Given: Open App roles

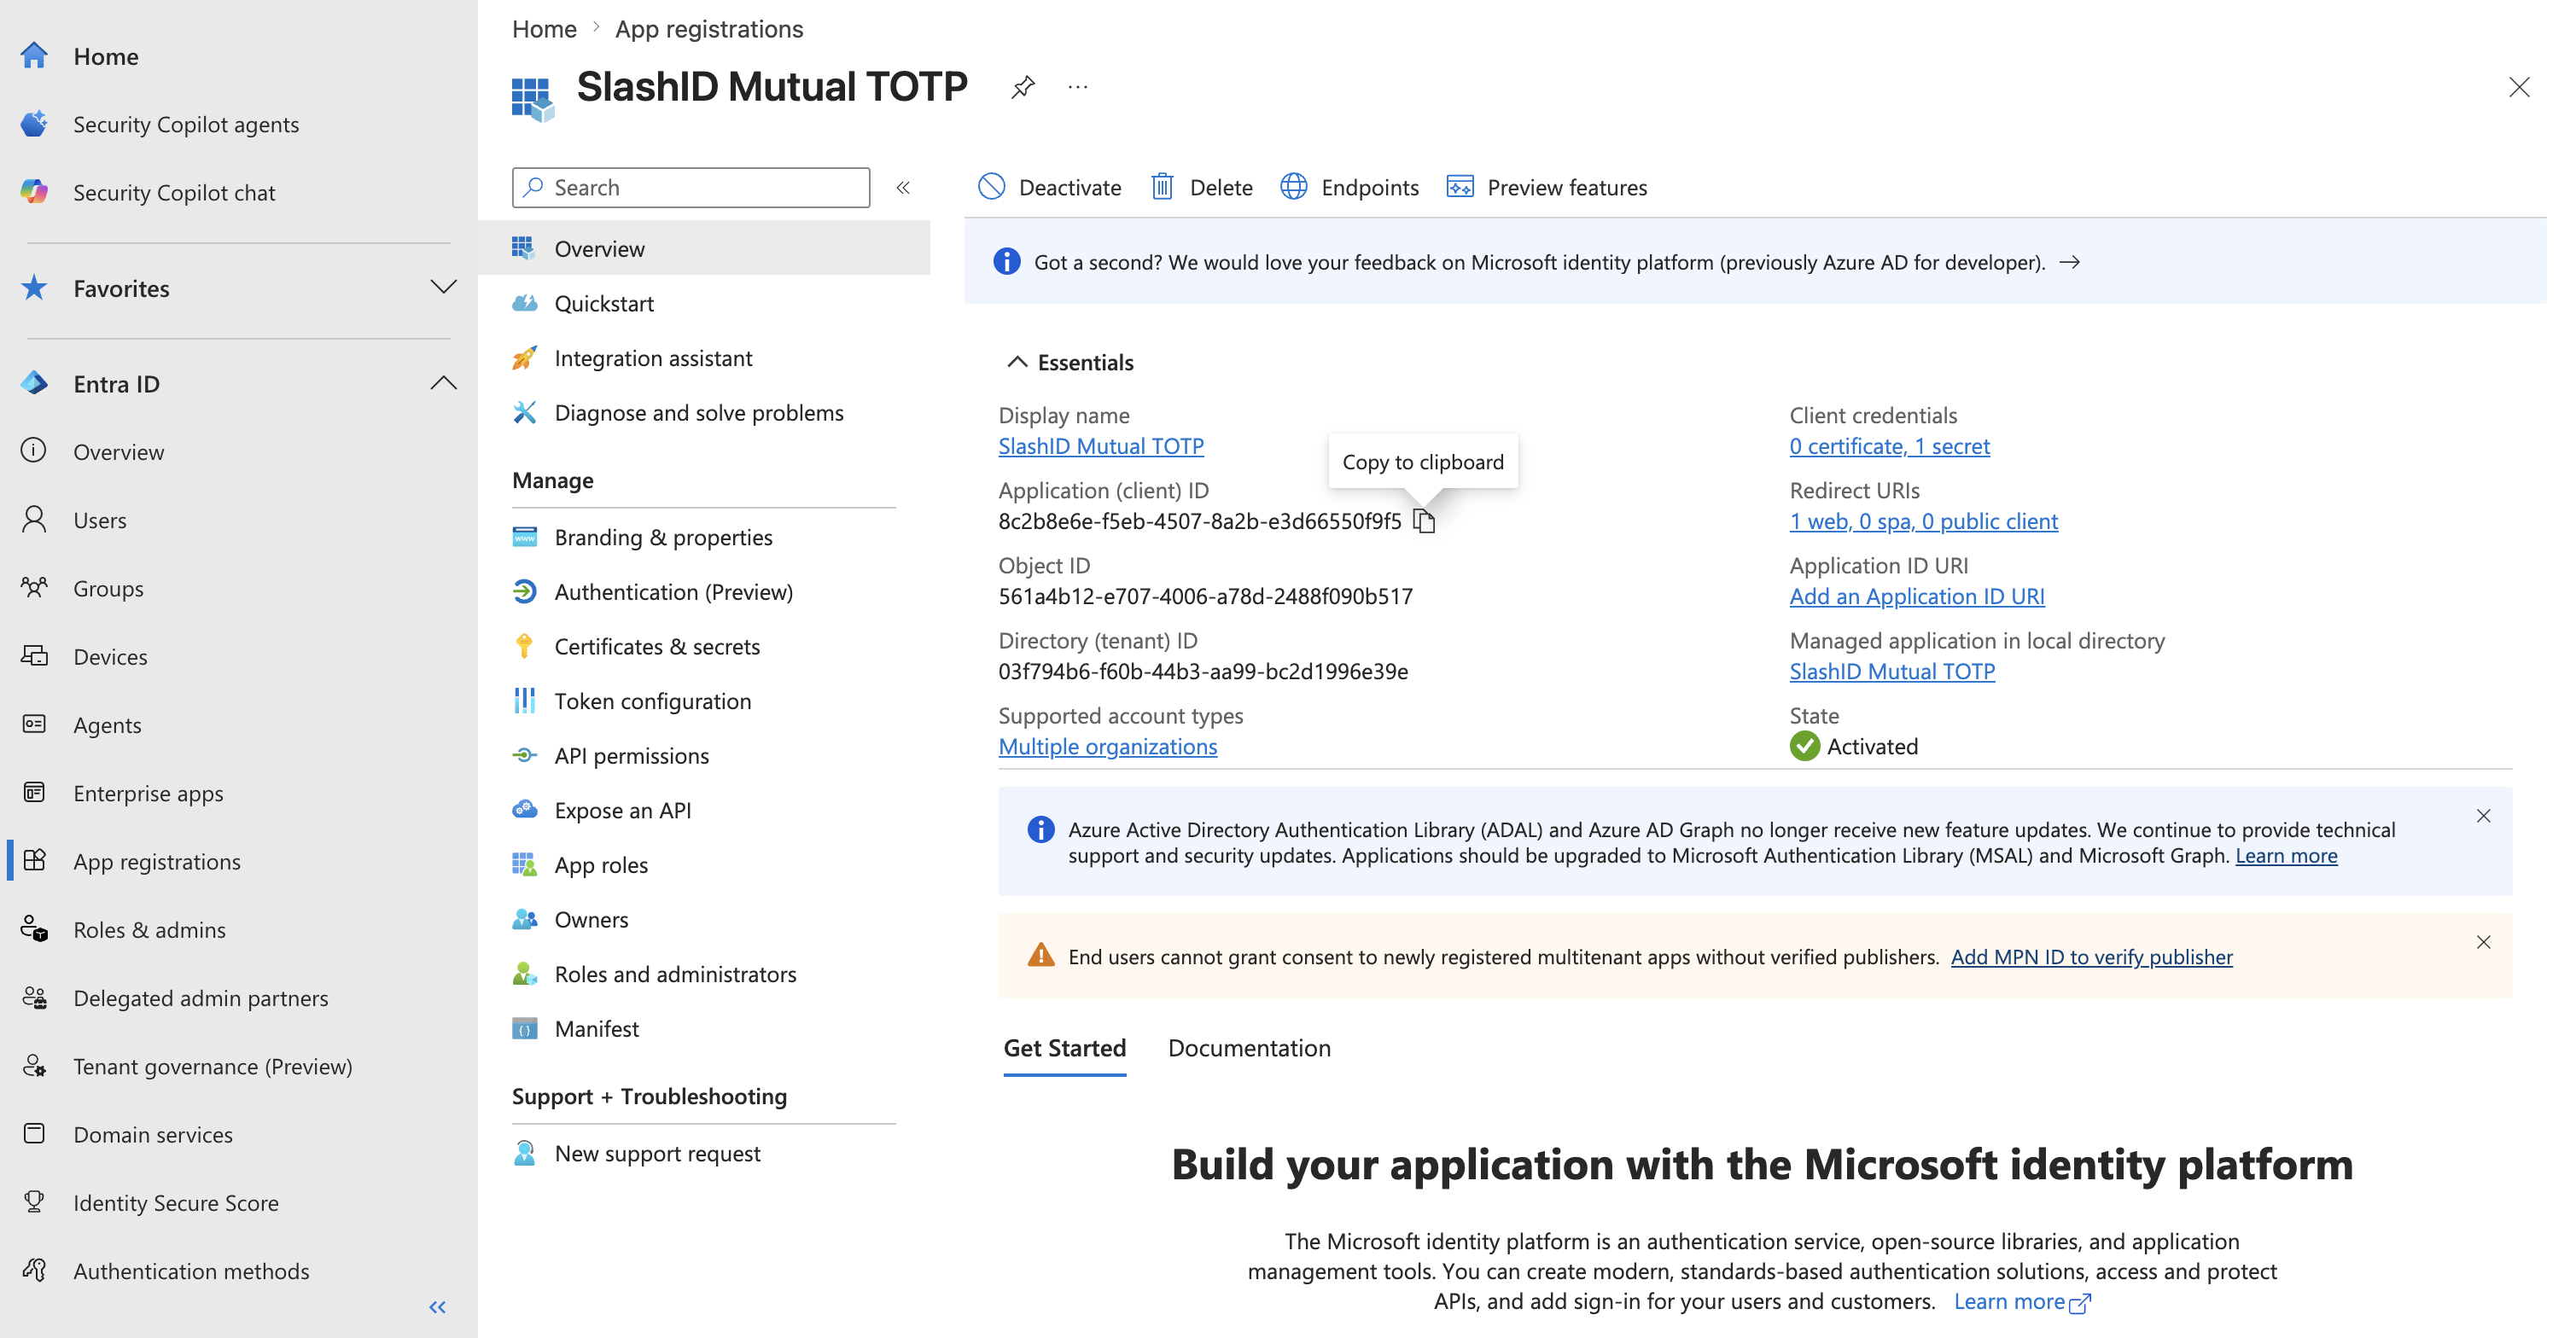Looking at the screenshot, I should pyautogui.click(x=601, y=865).
